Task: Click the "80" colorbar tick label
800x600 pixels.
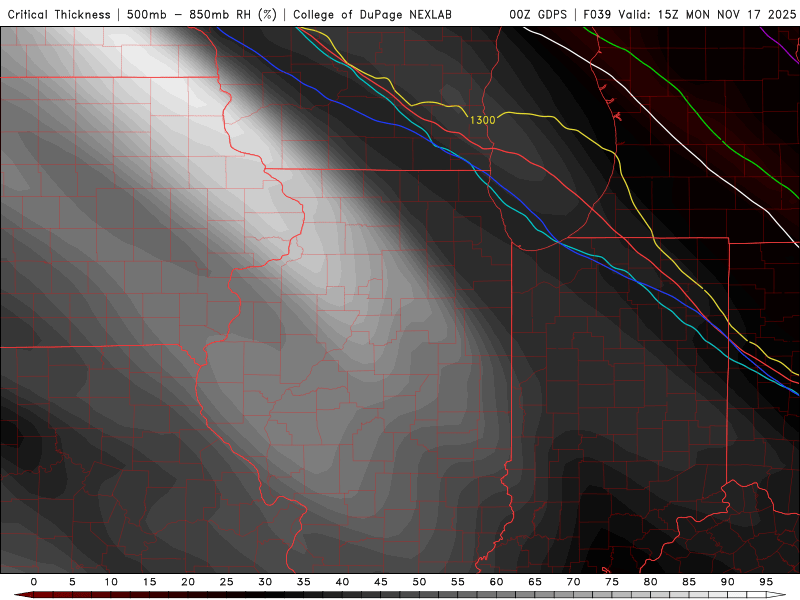Action: pos(650,582)
